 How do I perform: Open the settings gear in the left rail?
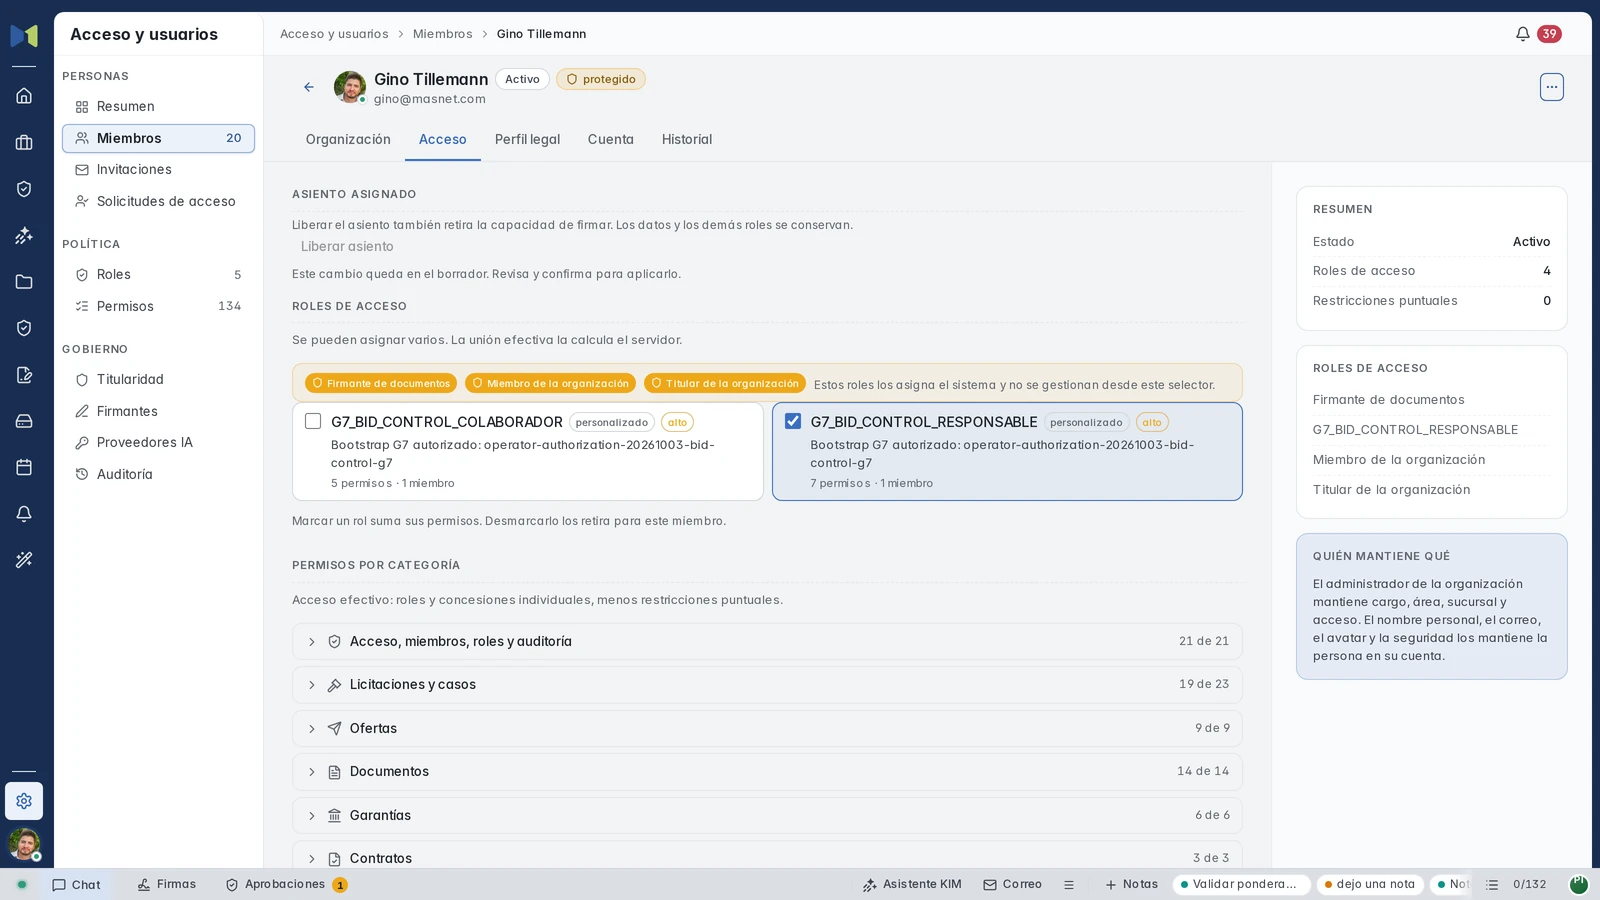coord(24,801)
